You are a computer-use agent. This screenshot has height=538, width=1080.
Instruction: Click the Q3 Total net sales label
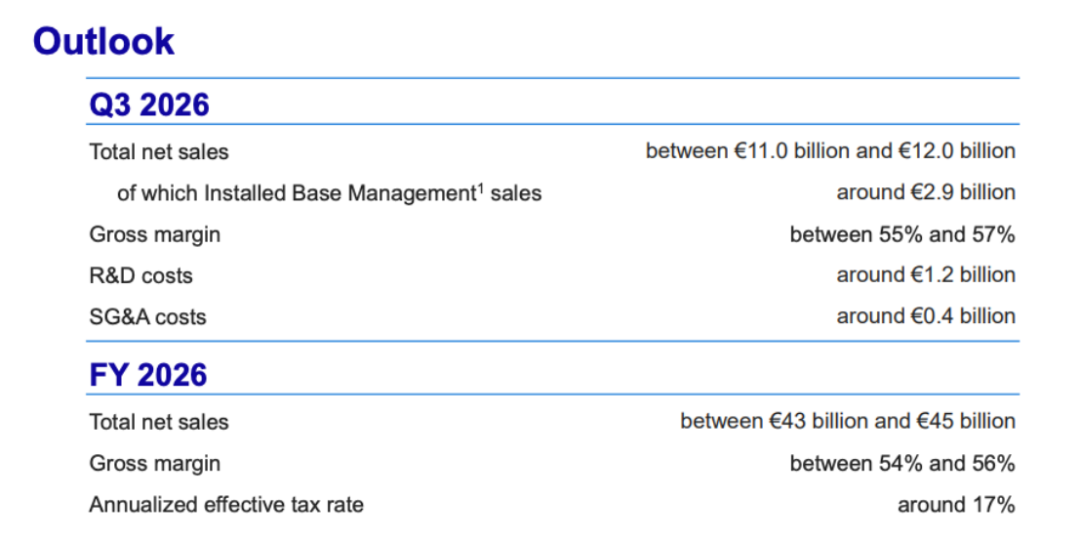(x=159, y=152)
